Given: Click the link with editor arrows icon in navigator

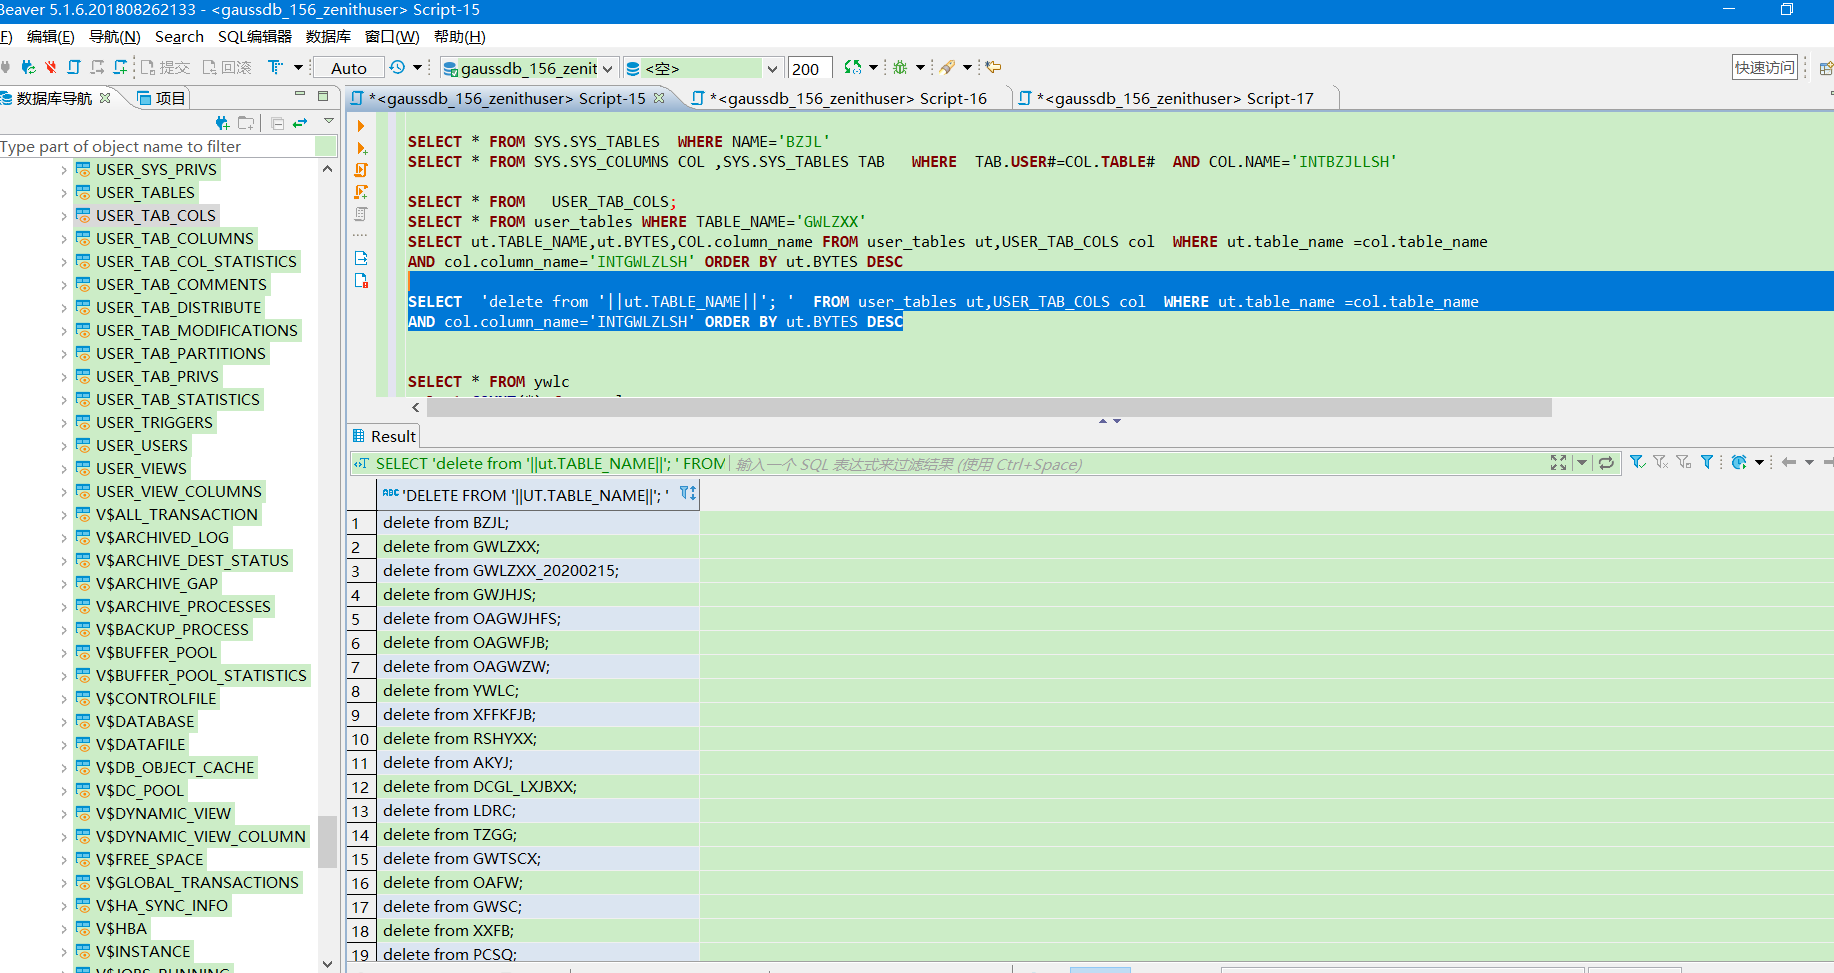Looking at the screenshot, I should pyautogui.click(x=299, y=123).
